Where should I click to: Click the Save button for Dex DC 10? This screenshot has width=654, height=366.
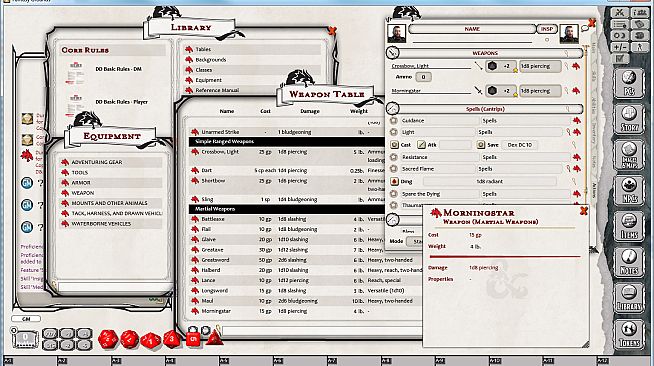click(x=481, y=145)
